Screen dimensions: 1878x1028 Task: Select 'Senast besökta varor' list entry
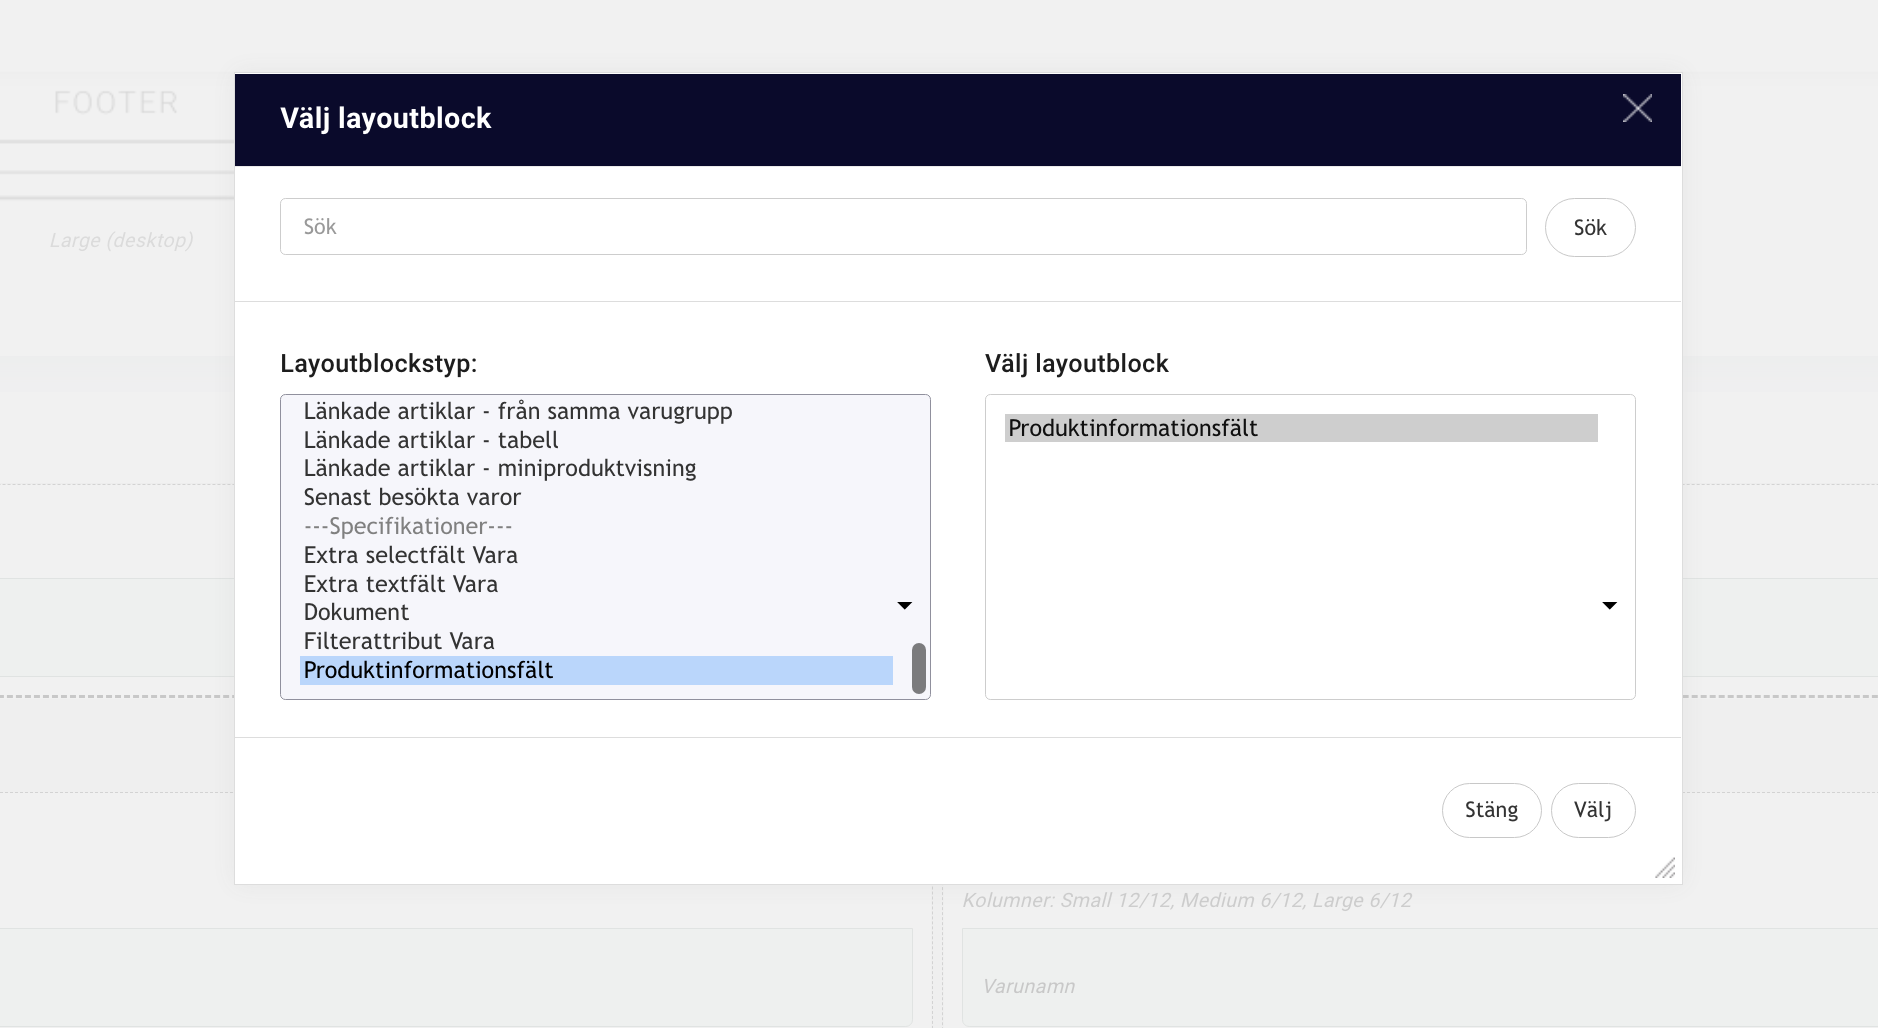pyautogui.click(x=596, y=497)
